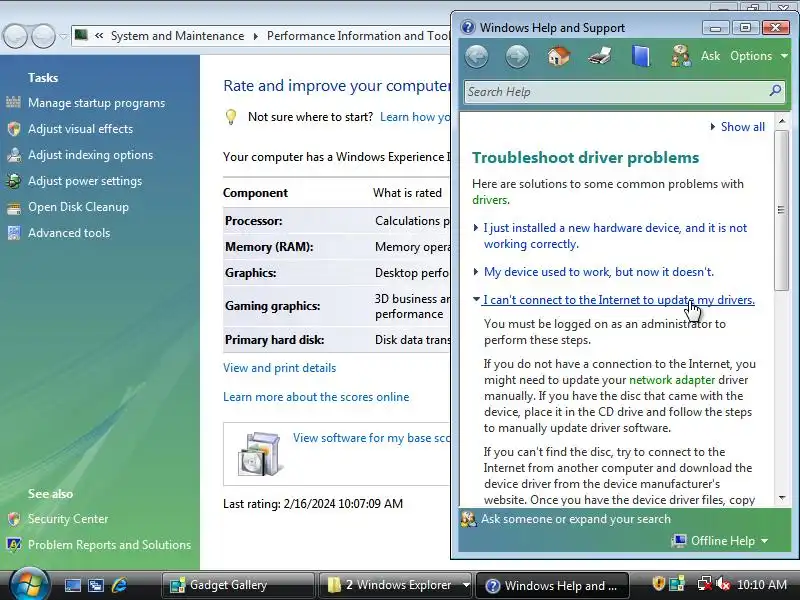Screen dimensions: 800x600
Task: Open the Offline Help dropdown
Action: click(x=720, y=541)
